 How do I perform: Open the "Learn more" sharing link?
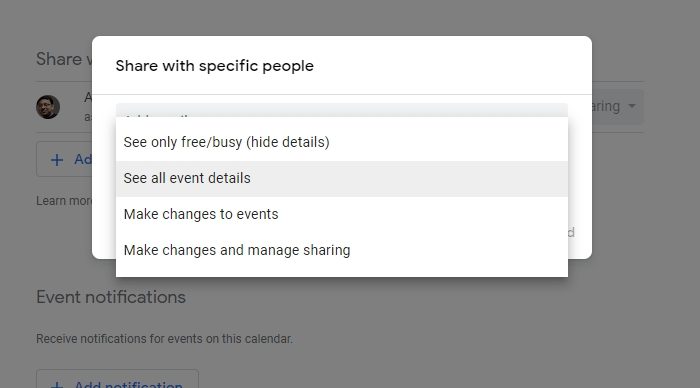pyautogui.click(x=64, y=201)
